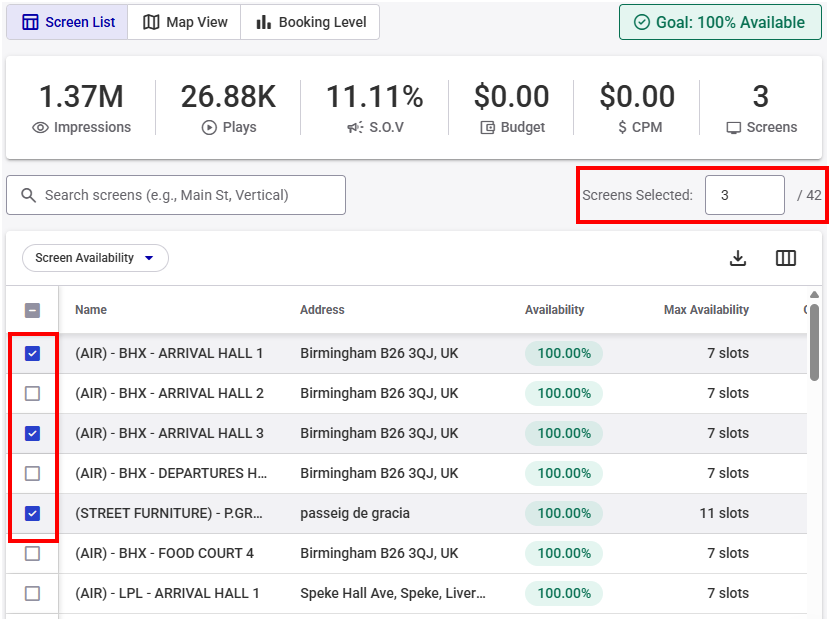Open the Booking Level tab

[310, 22]
